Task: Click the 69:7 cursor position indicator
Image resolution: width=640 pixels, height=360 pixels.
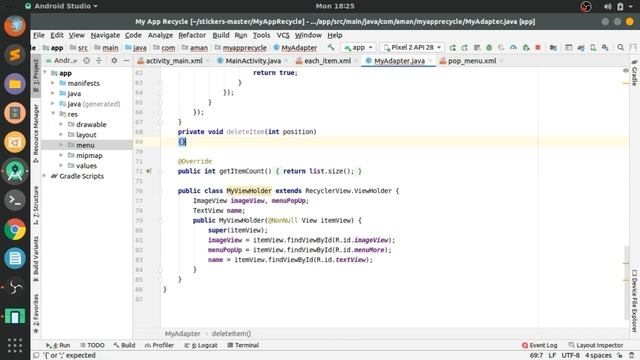Action: 536,356
